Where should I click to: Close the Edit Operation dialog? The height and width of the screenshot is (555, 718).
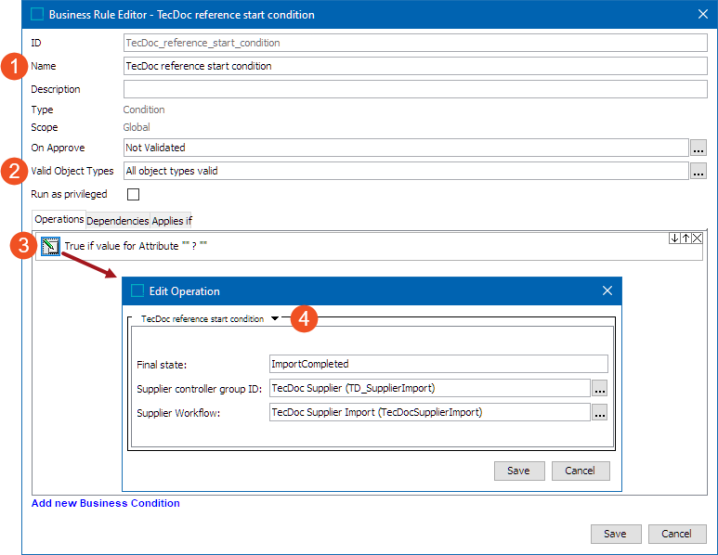click(x=607, y=291)
